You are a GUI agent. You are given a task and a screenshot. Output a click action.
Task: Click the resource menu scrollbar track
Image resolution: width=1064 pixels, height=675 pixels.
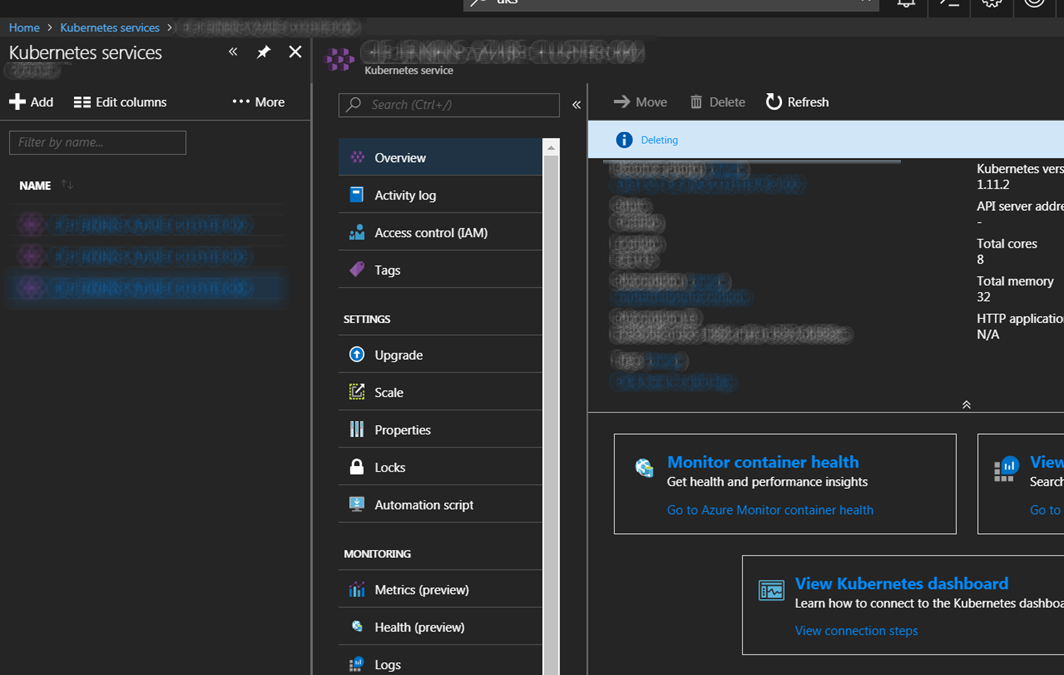click(551, 415)
